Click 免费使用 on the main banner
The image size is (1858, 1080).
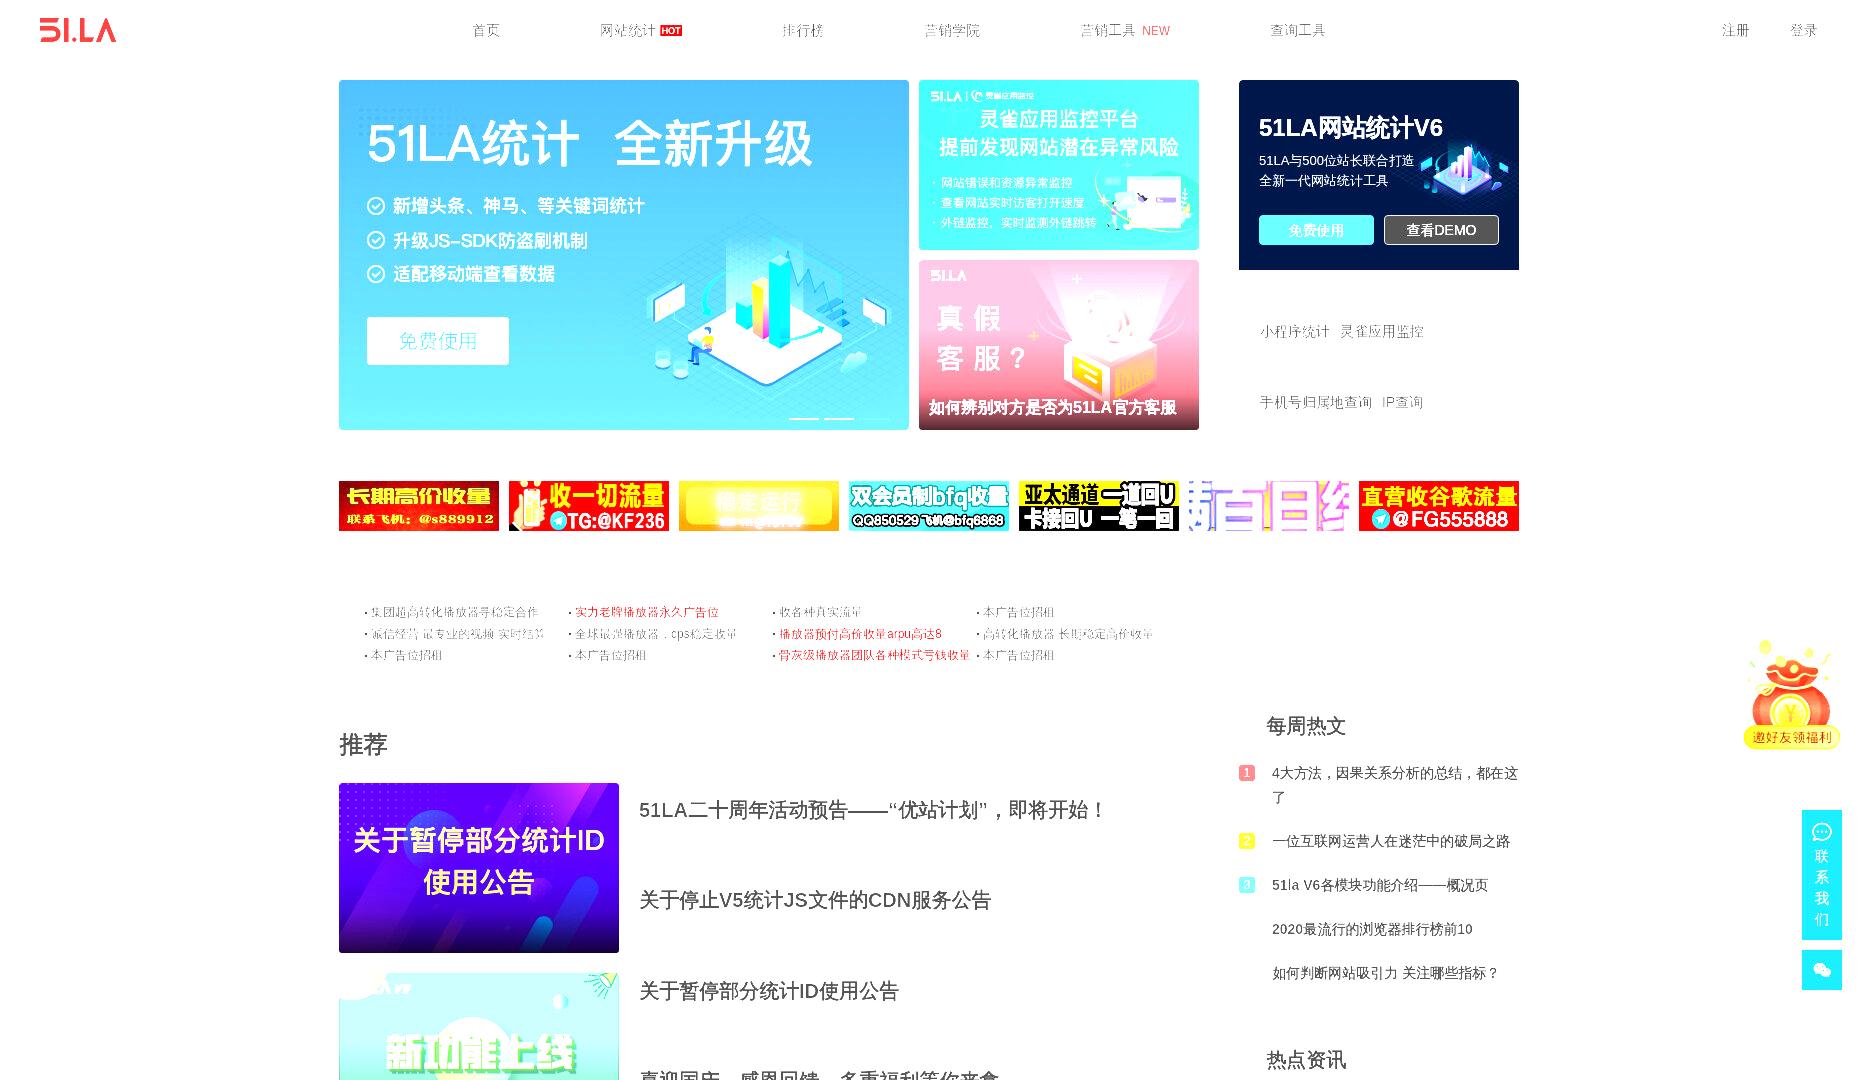(438, 341)
